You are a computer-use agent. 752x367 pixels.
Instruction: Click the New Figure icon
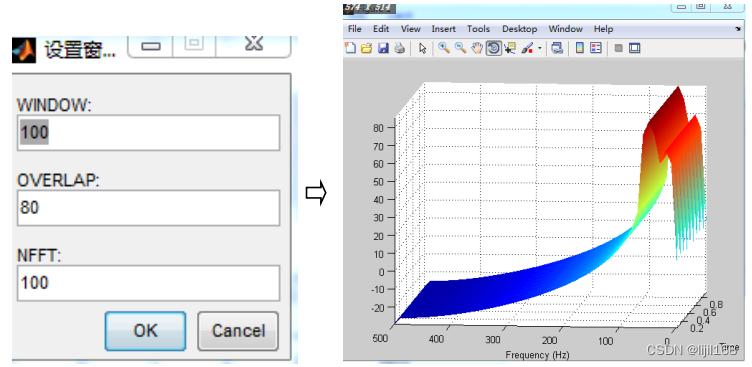pos(351,48)
